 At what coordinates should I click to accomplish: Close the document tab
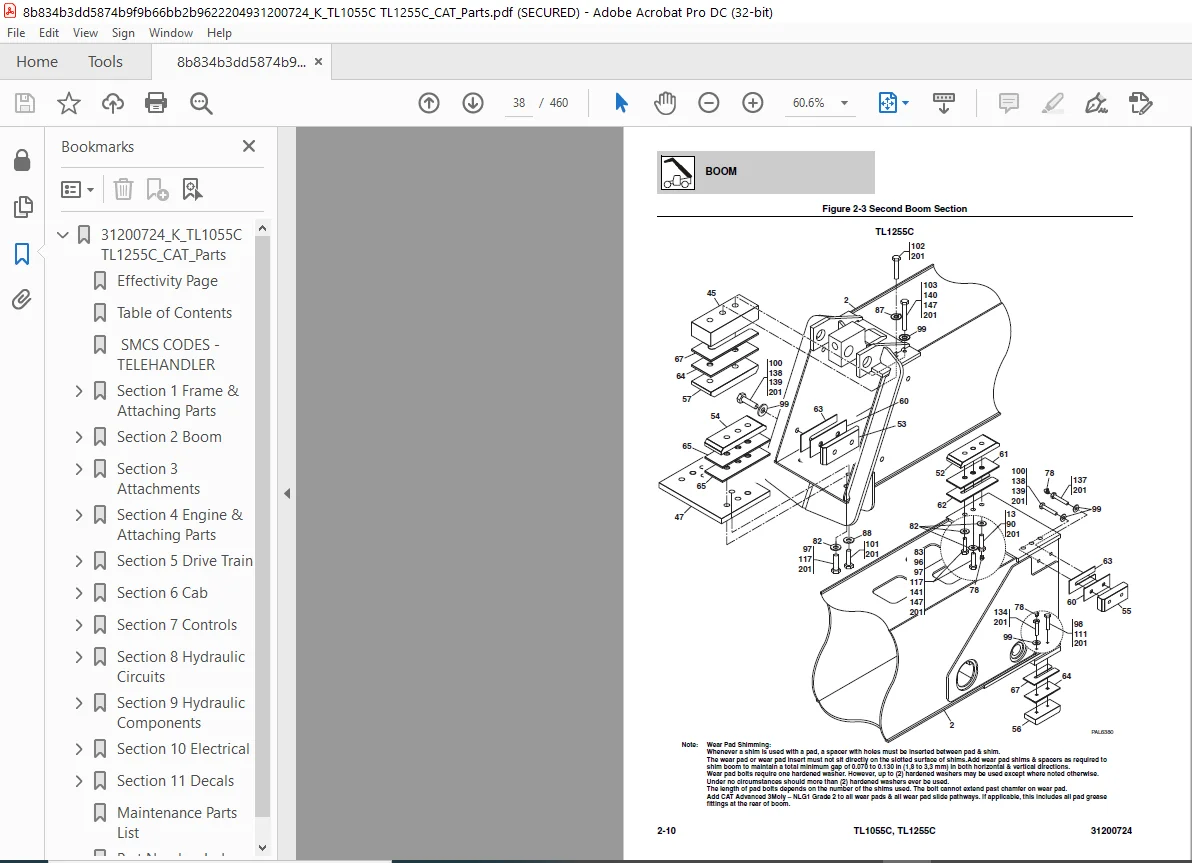point(319,62)
